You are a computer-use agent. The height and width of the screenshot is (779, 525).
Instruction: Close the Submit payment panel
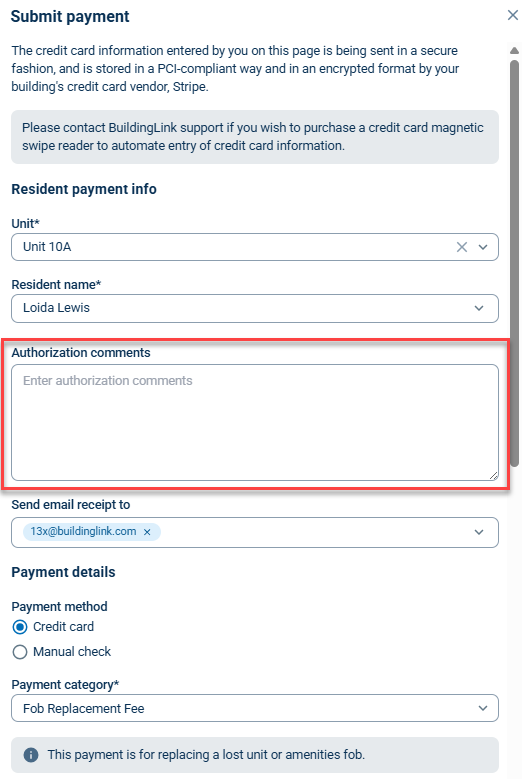[513, 15]
